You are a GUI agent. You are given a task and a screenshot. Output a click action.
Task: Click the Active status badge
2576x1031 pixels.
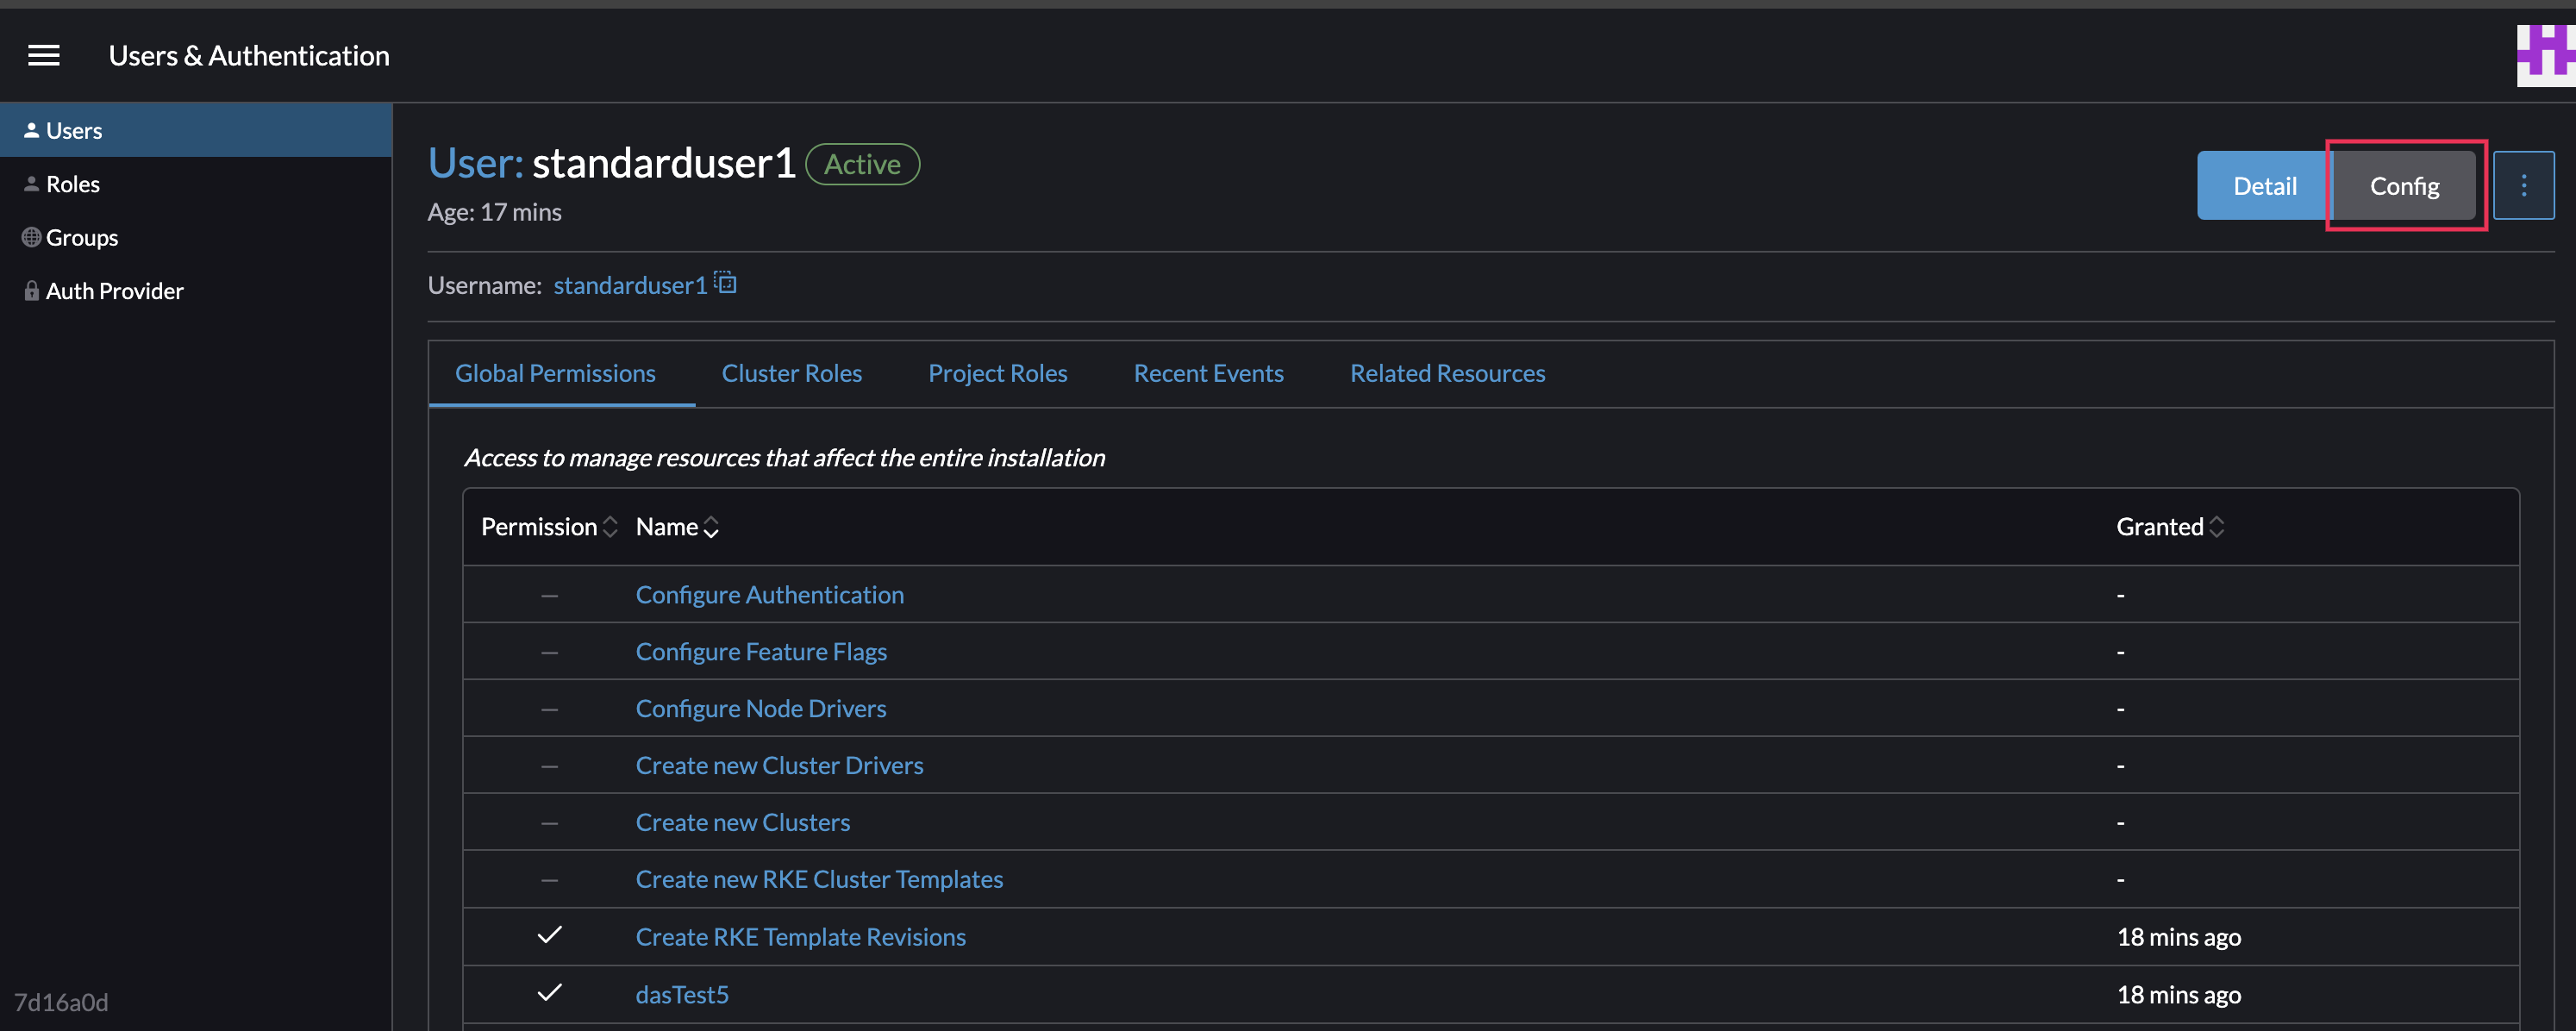tap(862, 164)
